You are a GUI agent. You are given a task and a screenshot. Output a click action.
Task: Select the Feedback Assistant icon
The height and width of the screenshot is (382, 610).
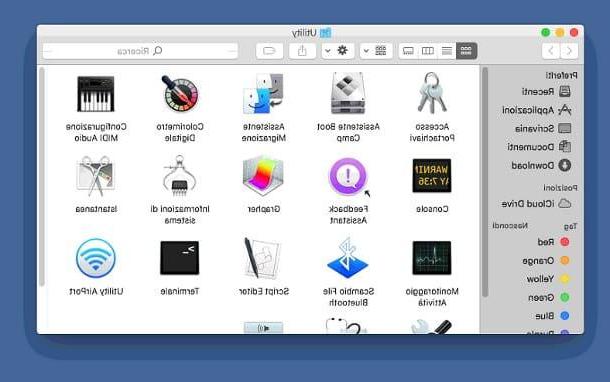[x=348, y=176]
